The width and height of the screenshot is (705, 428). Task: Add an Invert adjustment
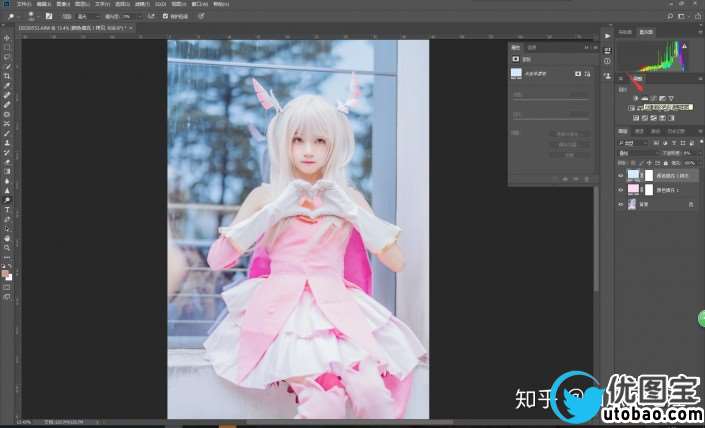(x=636, y=118)
